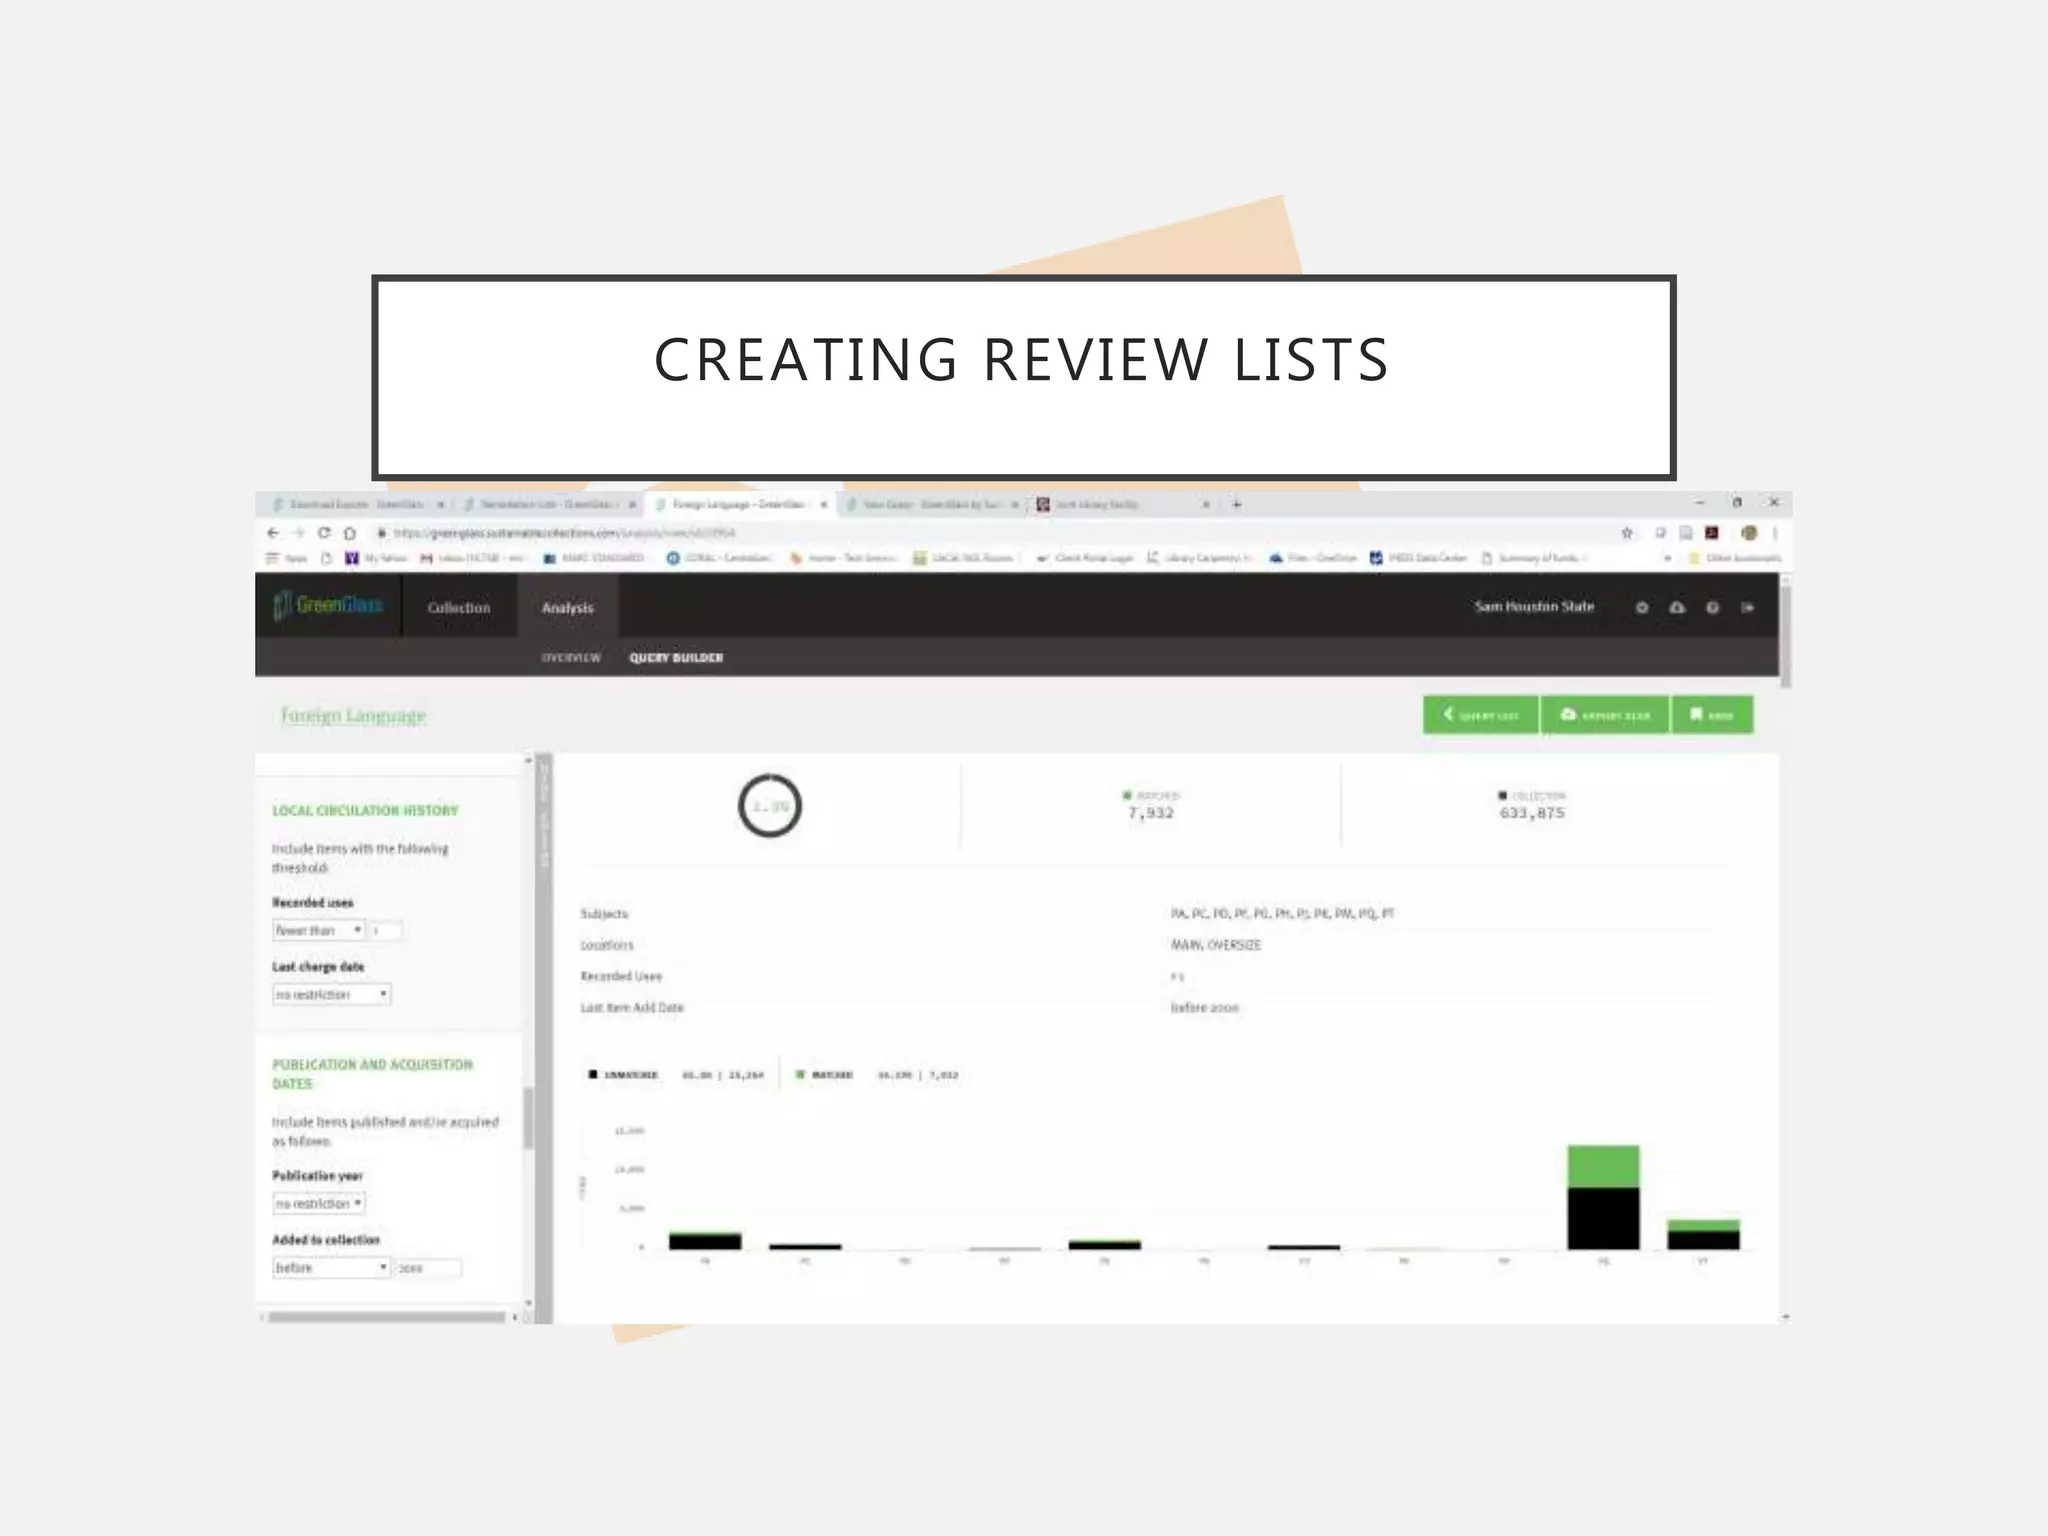The height and width of the screenshot is (1536, 2048).
Task: Click the page's main vertical scrollbar
Action: pyautogui.click(x=1785, y=637)
